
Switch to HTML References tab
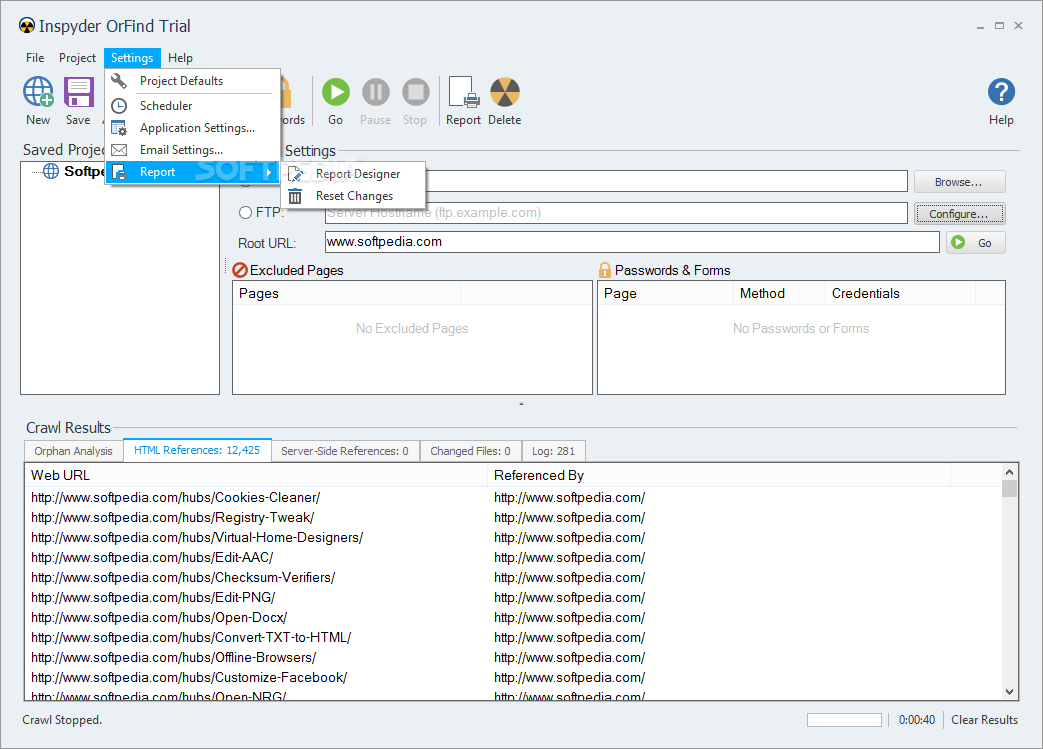pyautogui.click(x=197, y=450)
